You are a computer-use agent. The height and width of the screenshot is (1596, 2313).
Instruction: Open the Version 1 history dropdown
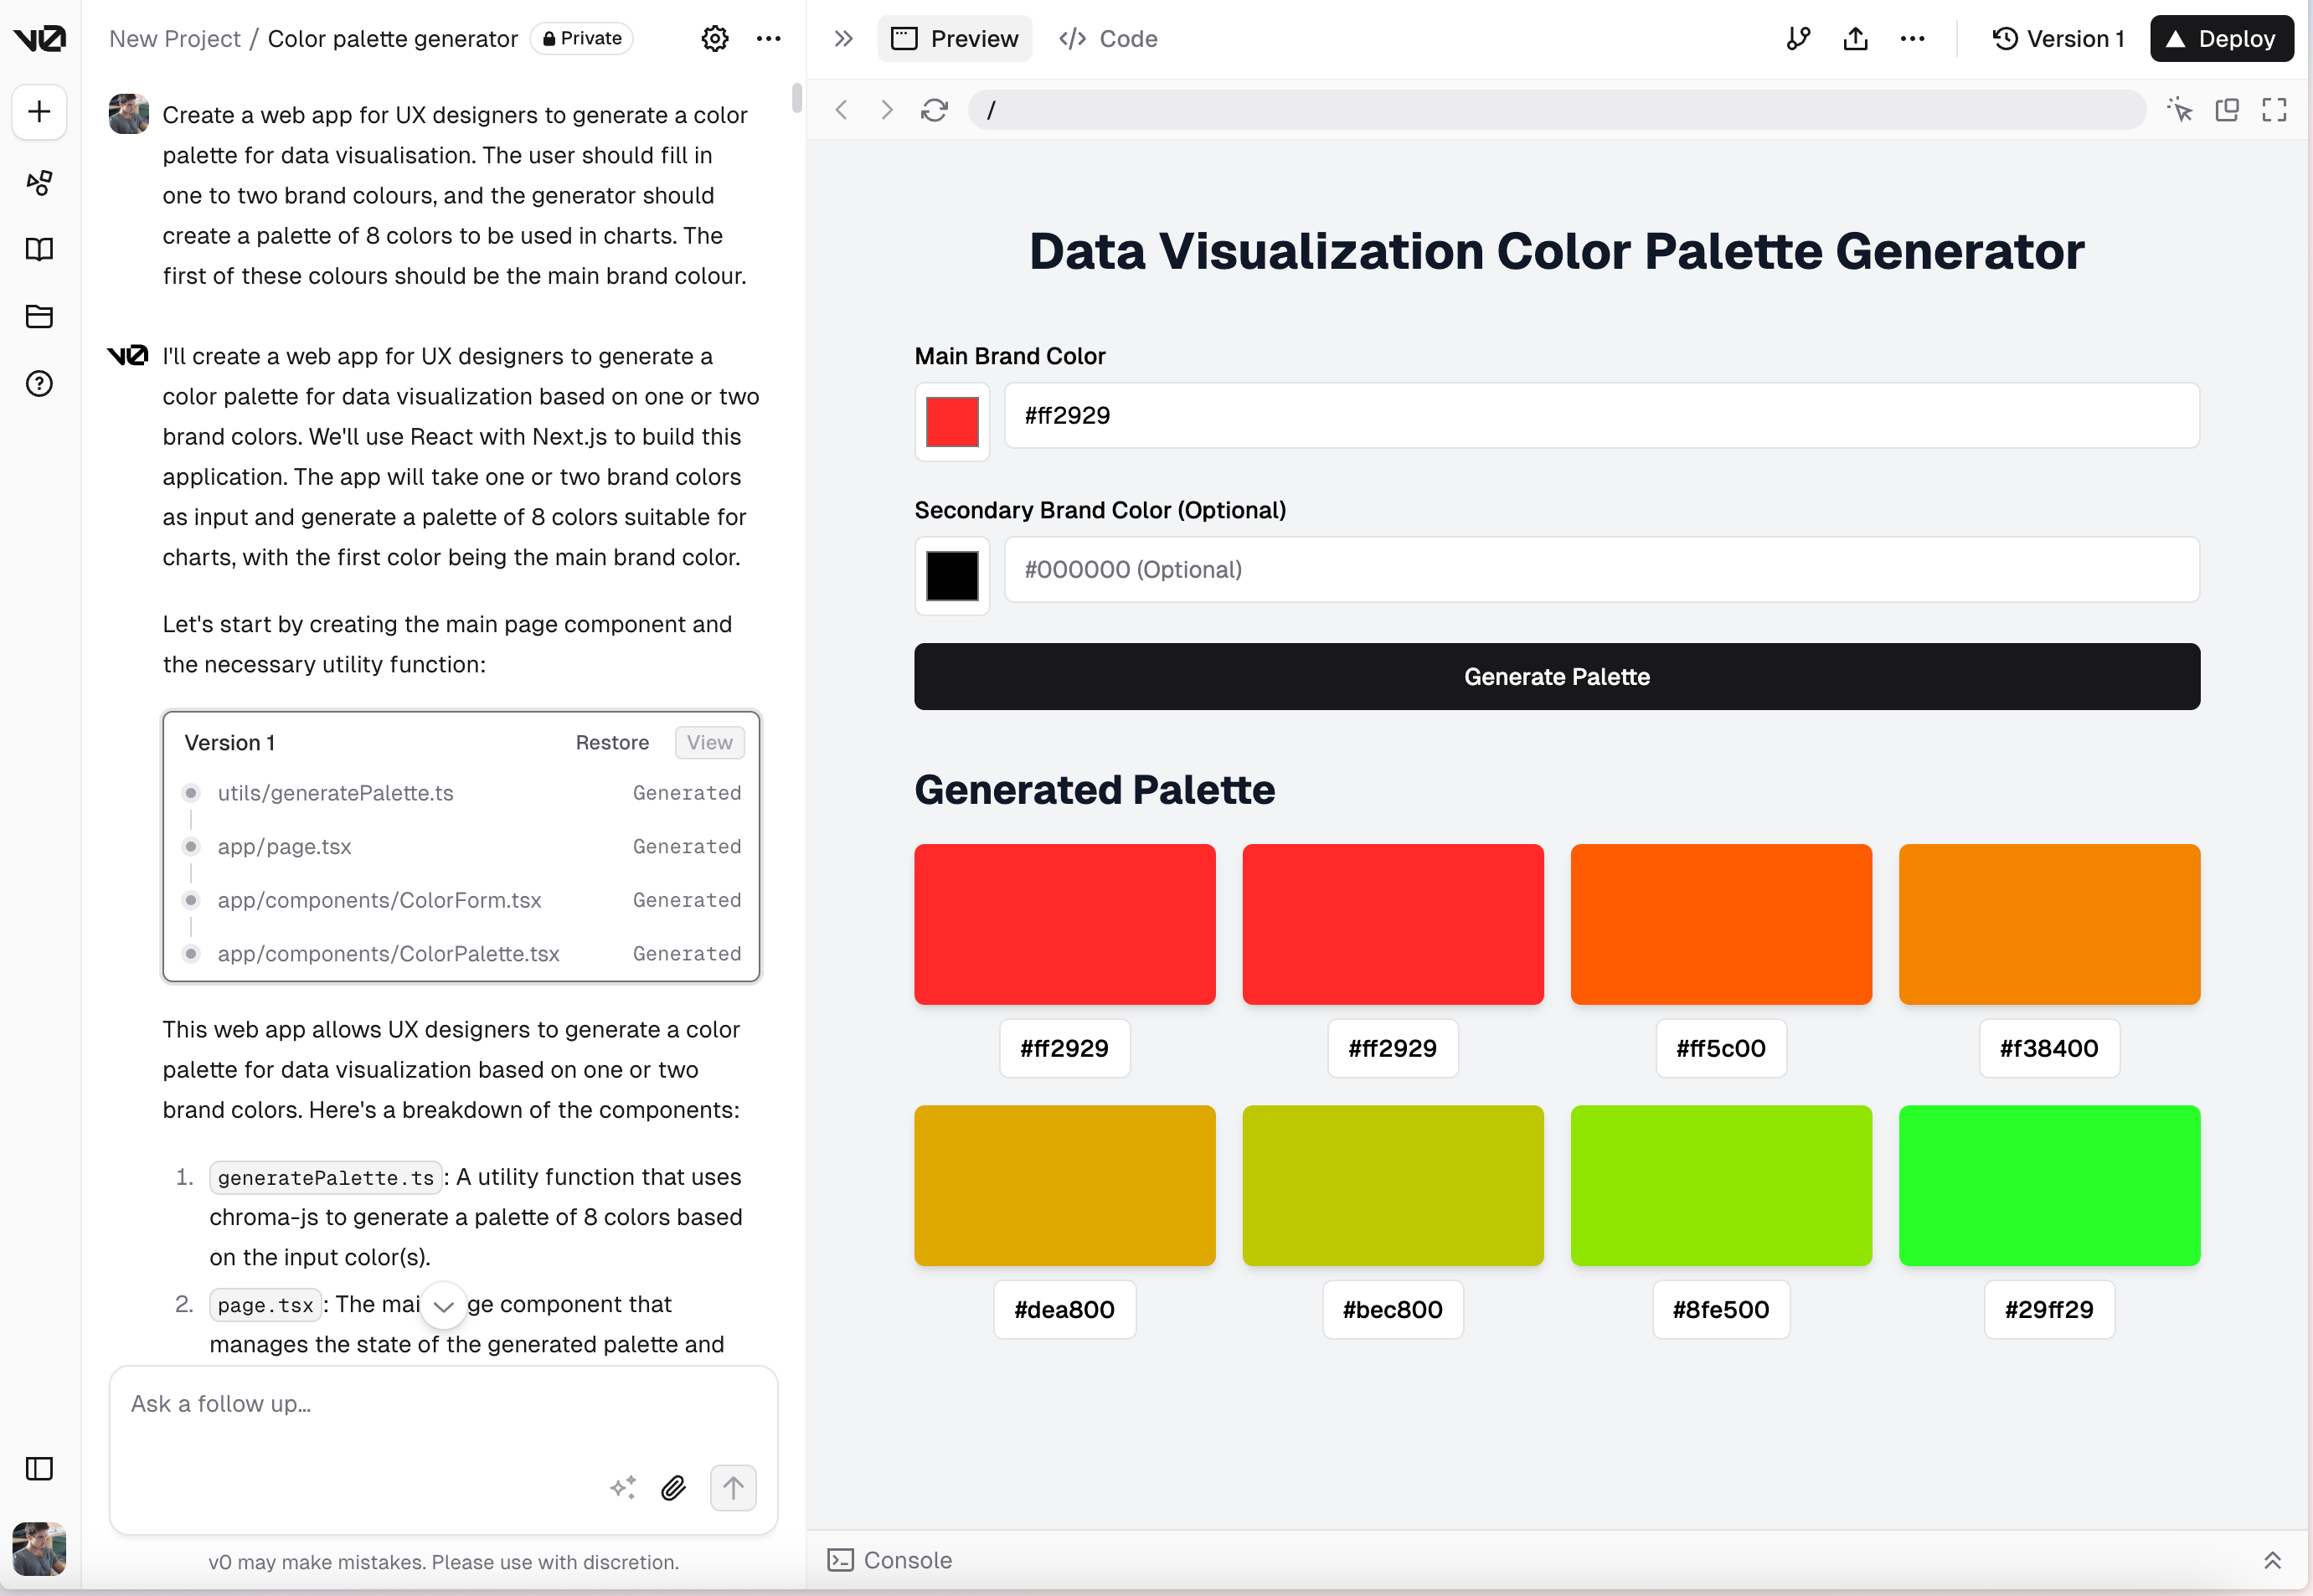2058,39
